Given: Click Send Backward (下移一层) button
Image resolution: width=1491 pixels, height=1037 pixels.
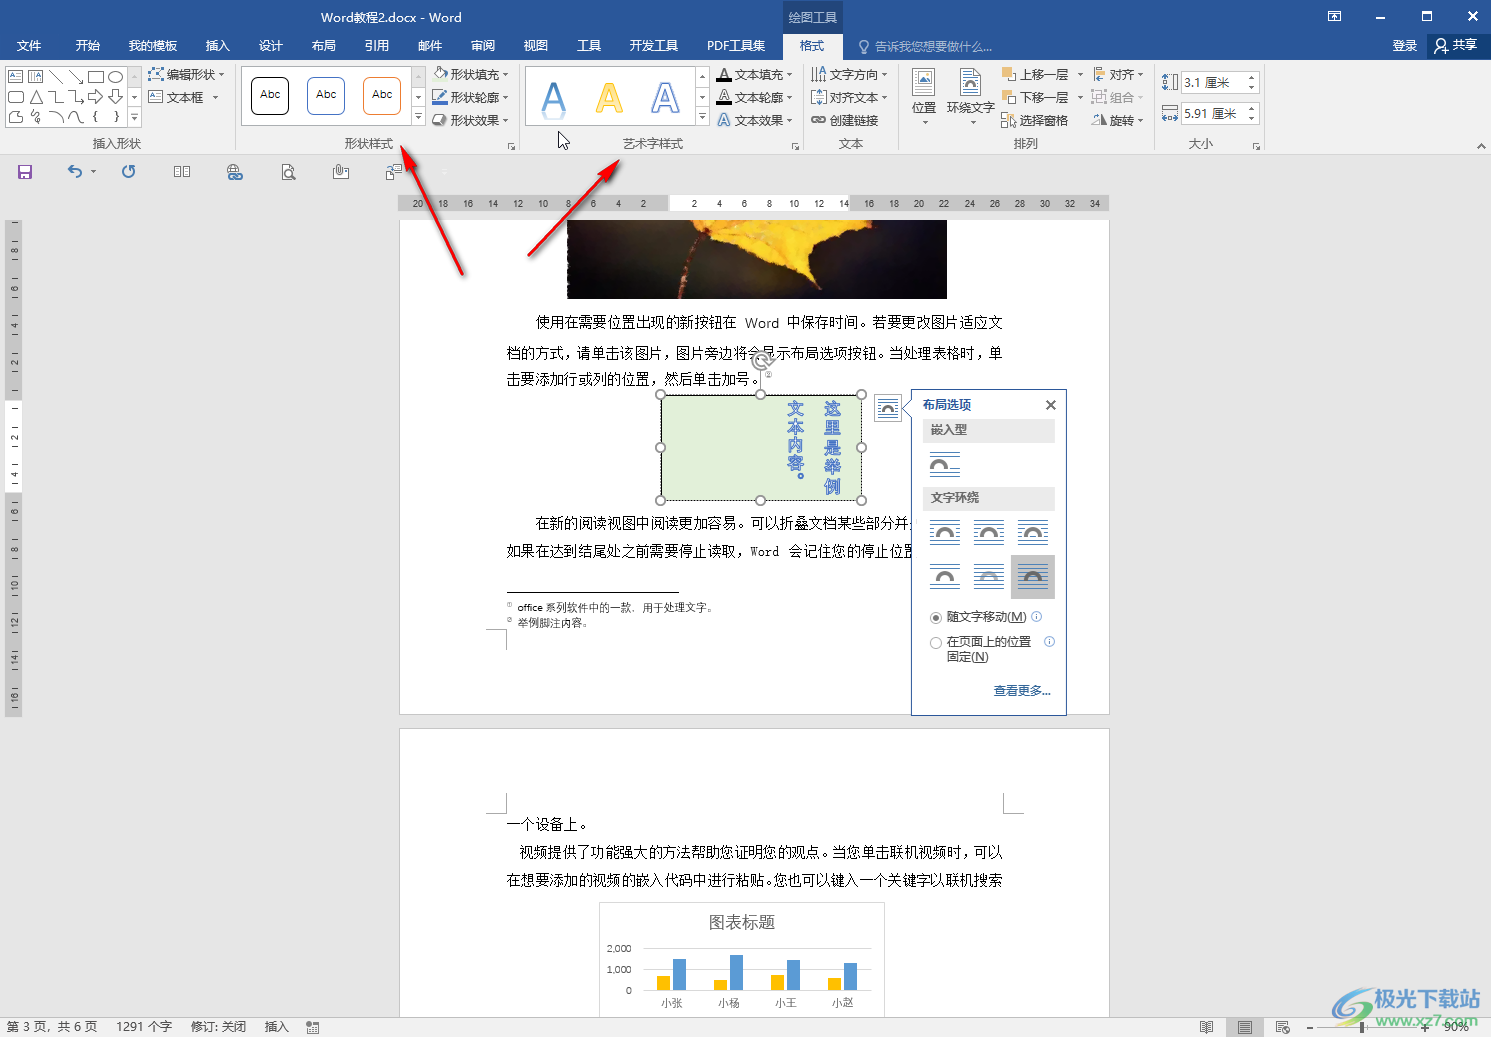Looking at the screenshot, I should 1036,97.
